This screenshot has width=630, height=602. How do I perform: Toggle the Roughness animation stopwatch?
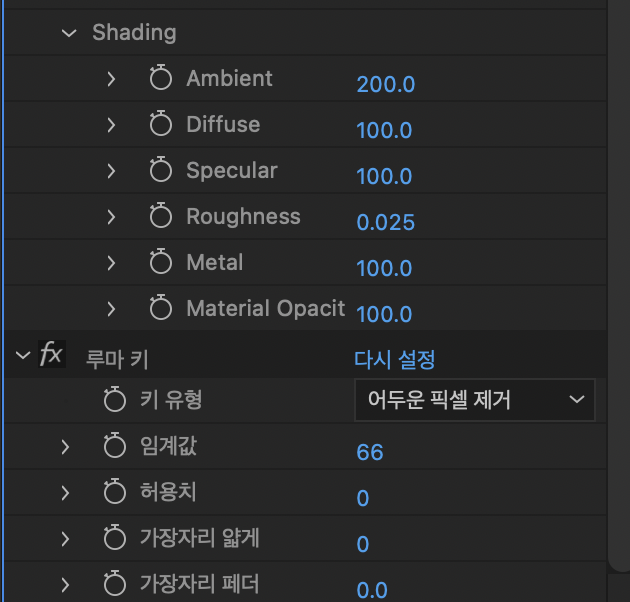click(x=161, y=215)
